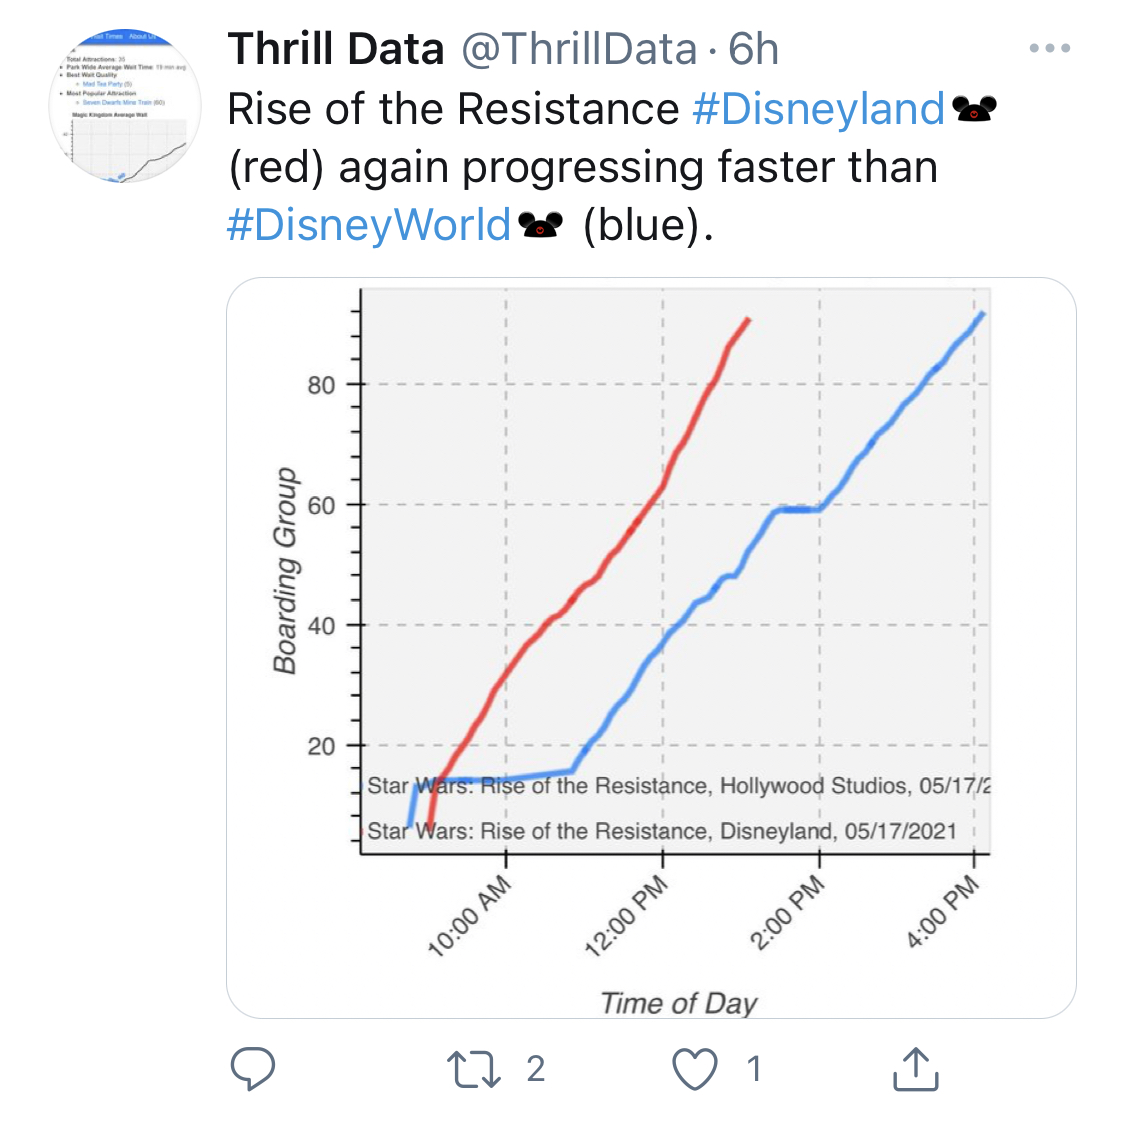Click the Boarding Group axis title
This screenshot has width=1125, height=1122.
(x=286, y=570)
